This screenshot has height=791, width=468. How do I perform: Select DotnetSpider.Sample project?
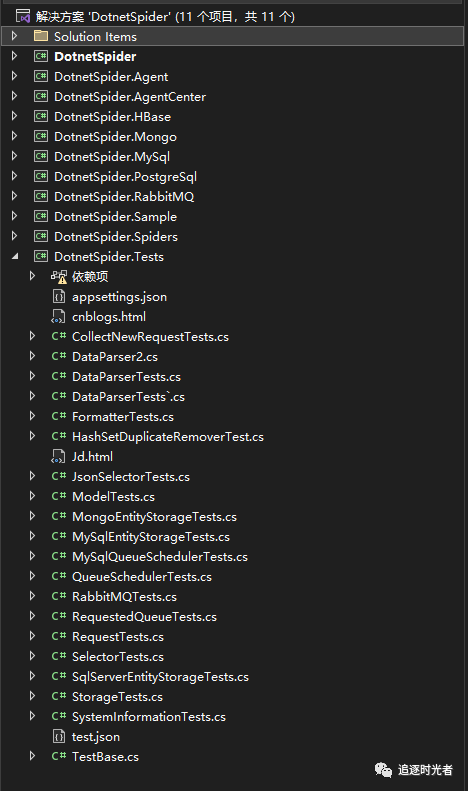(x=115, y=217)
